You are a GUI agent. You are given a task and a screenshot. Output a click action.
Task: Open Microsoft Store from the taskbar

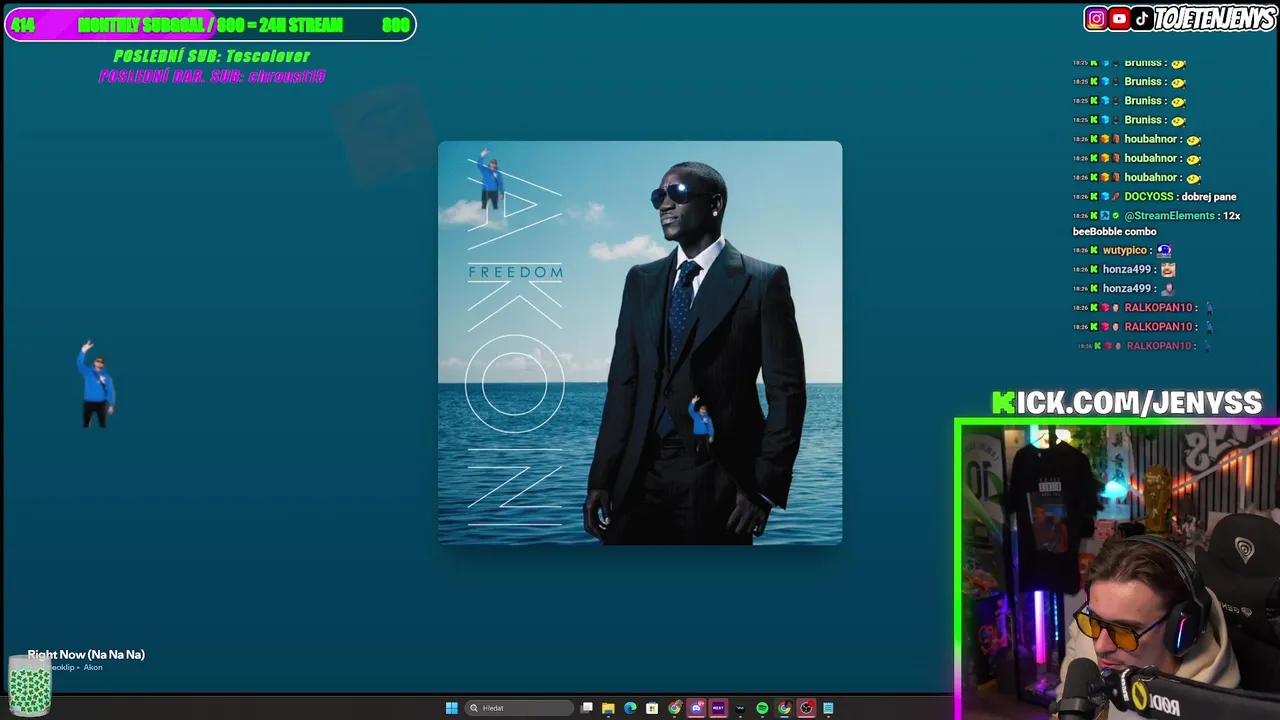tap(652, 708)
